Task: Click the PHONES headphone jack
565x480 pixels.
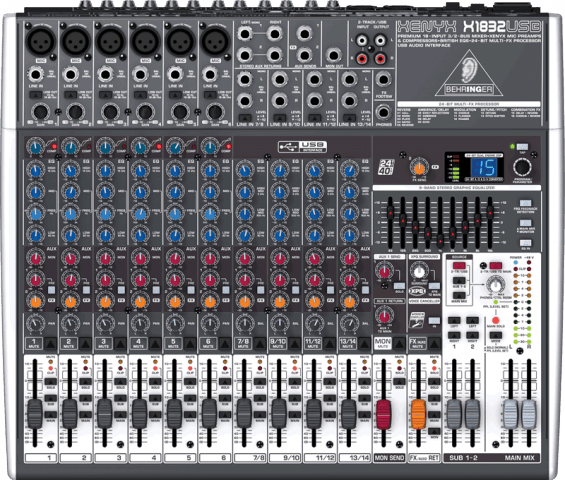Action: (383, 112)
